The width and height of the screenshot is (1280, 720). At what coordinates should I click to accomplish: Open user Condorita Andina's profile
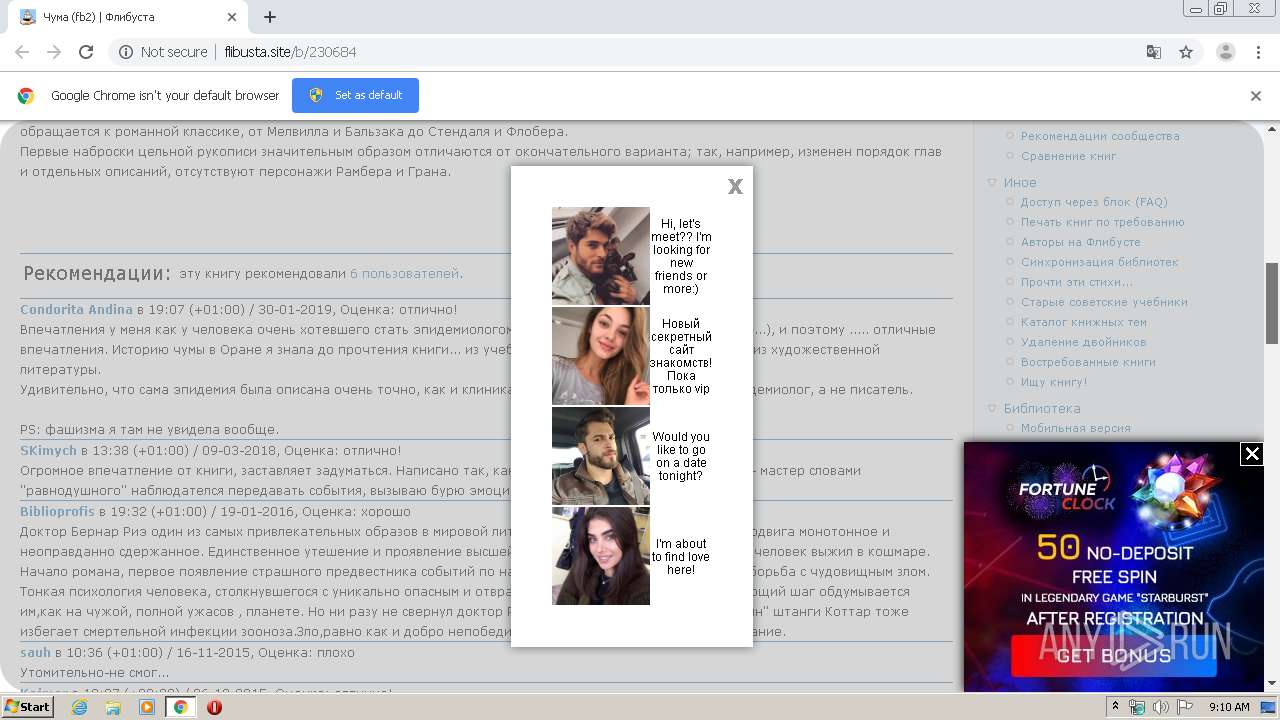[x=76, y=310]
